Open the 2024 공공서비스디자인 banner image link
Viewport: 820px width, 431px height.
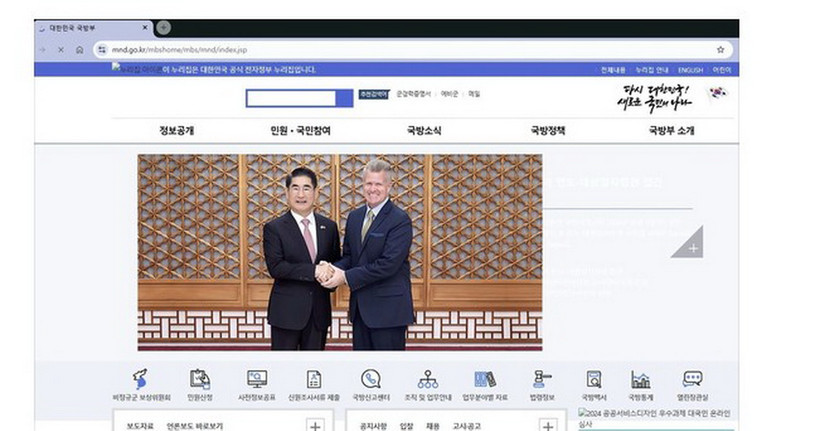[x=654, y=418]
